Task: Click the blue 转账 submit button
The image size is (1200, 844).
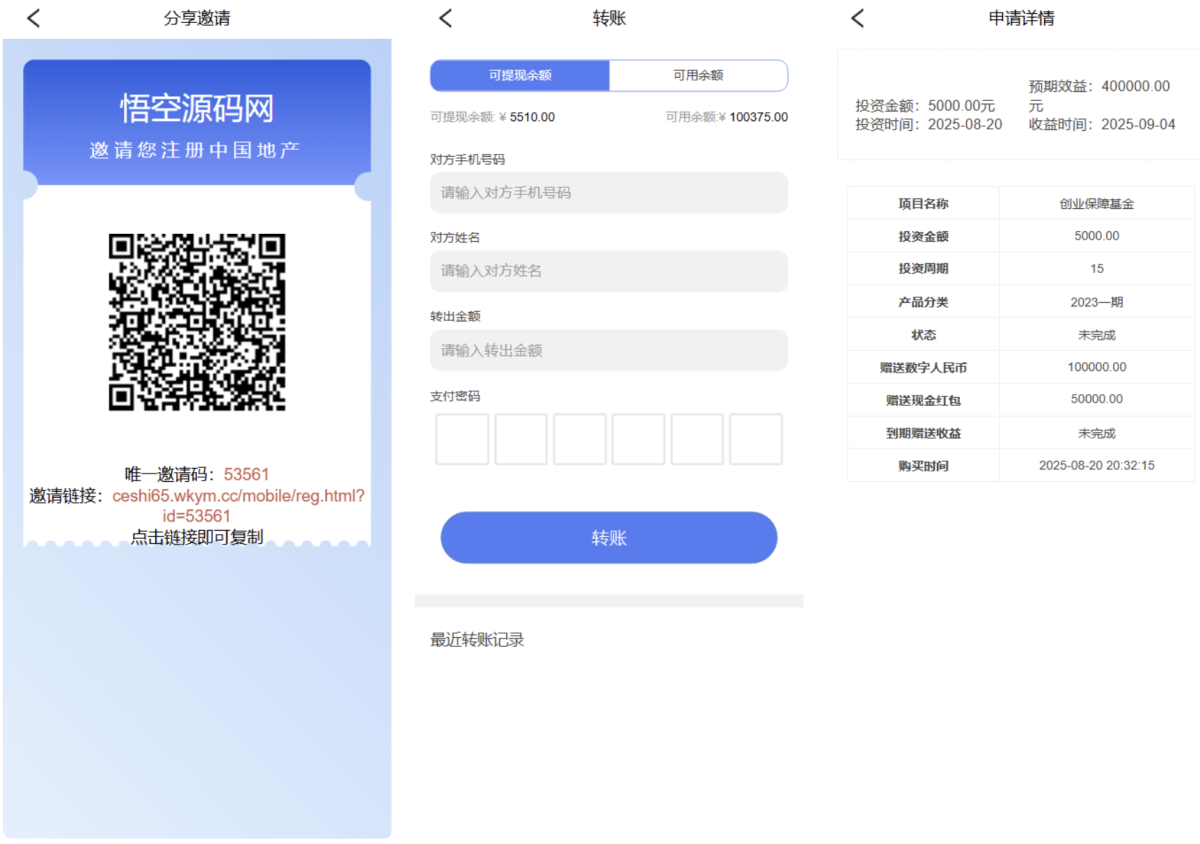Action: 609,538
